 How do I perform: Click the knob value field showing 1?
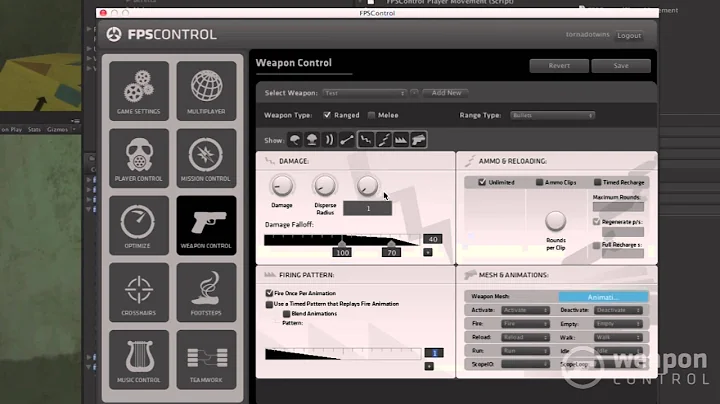(368, 208)
